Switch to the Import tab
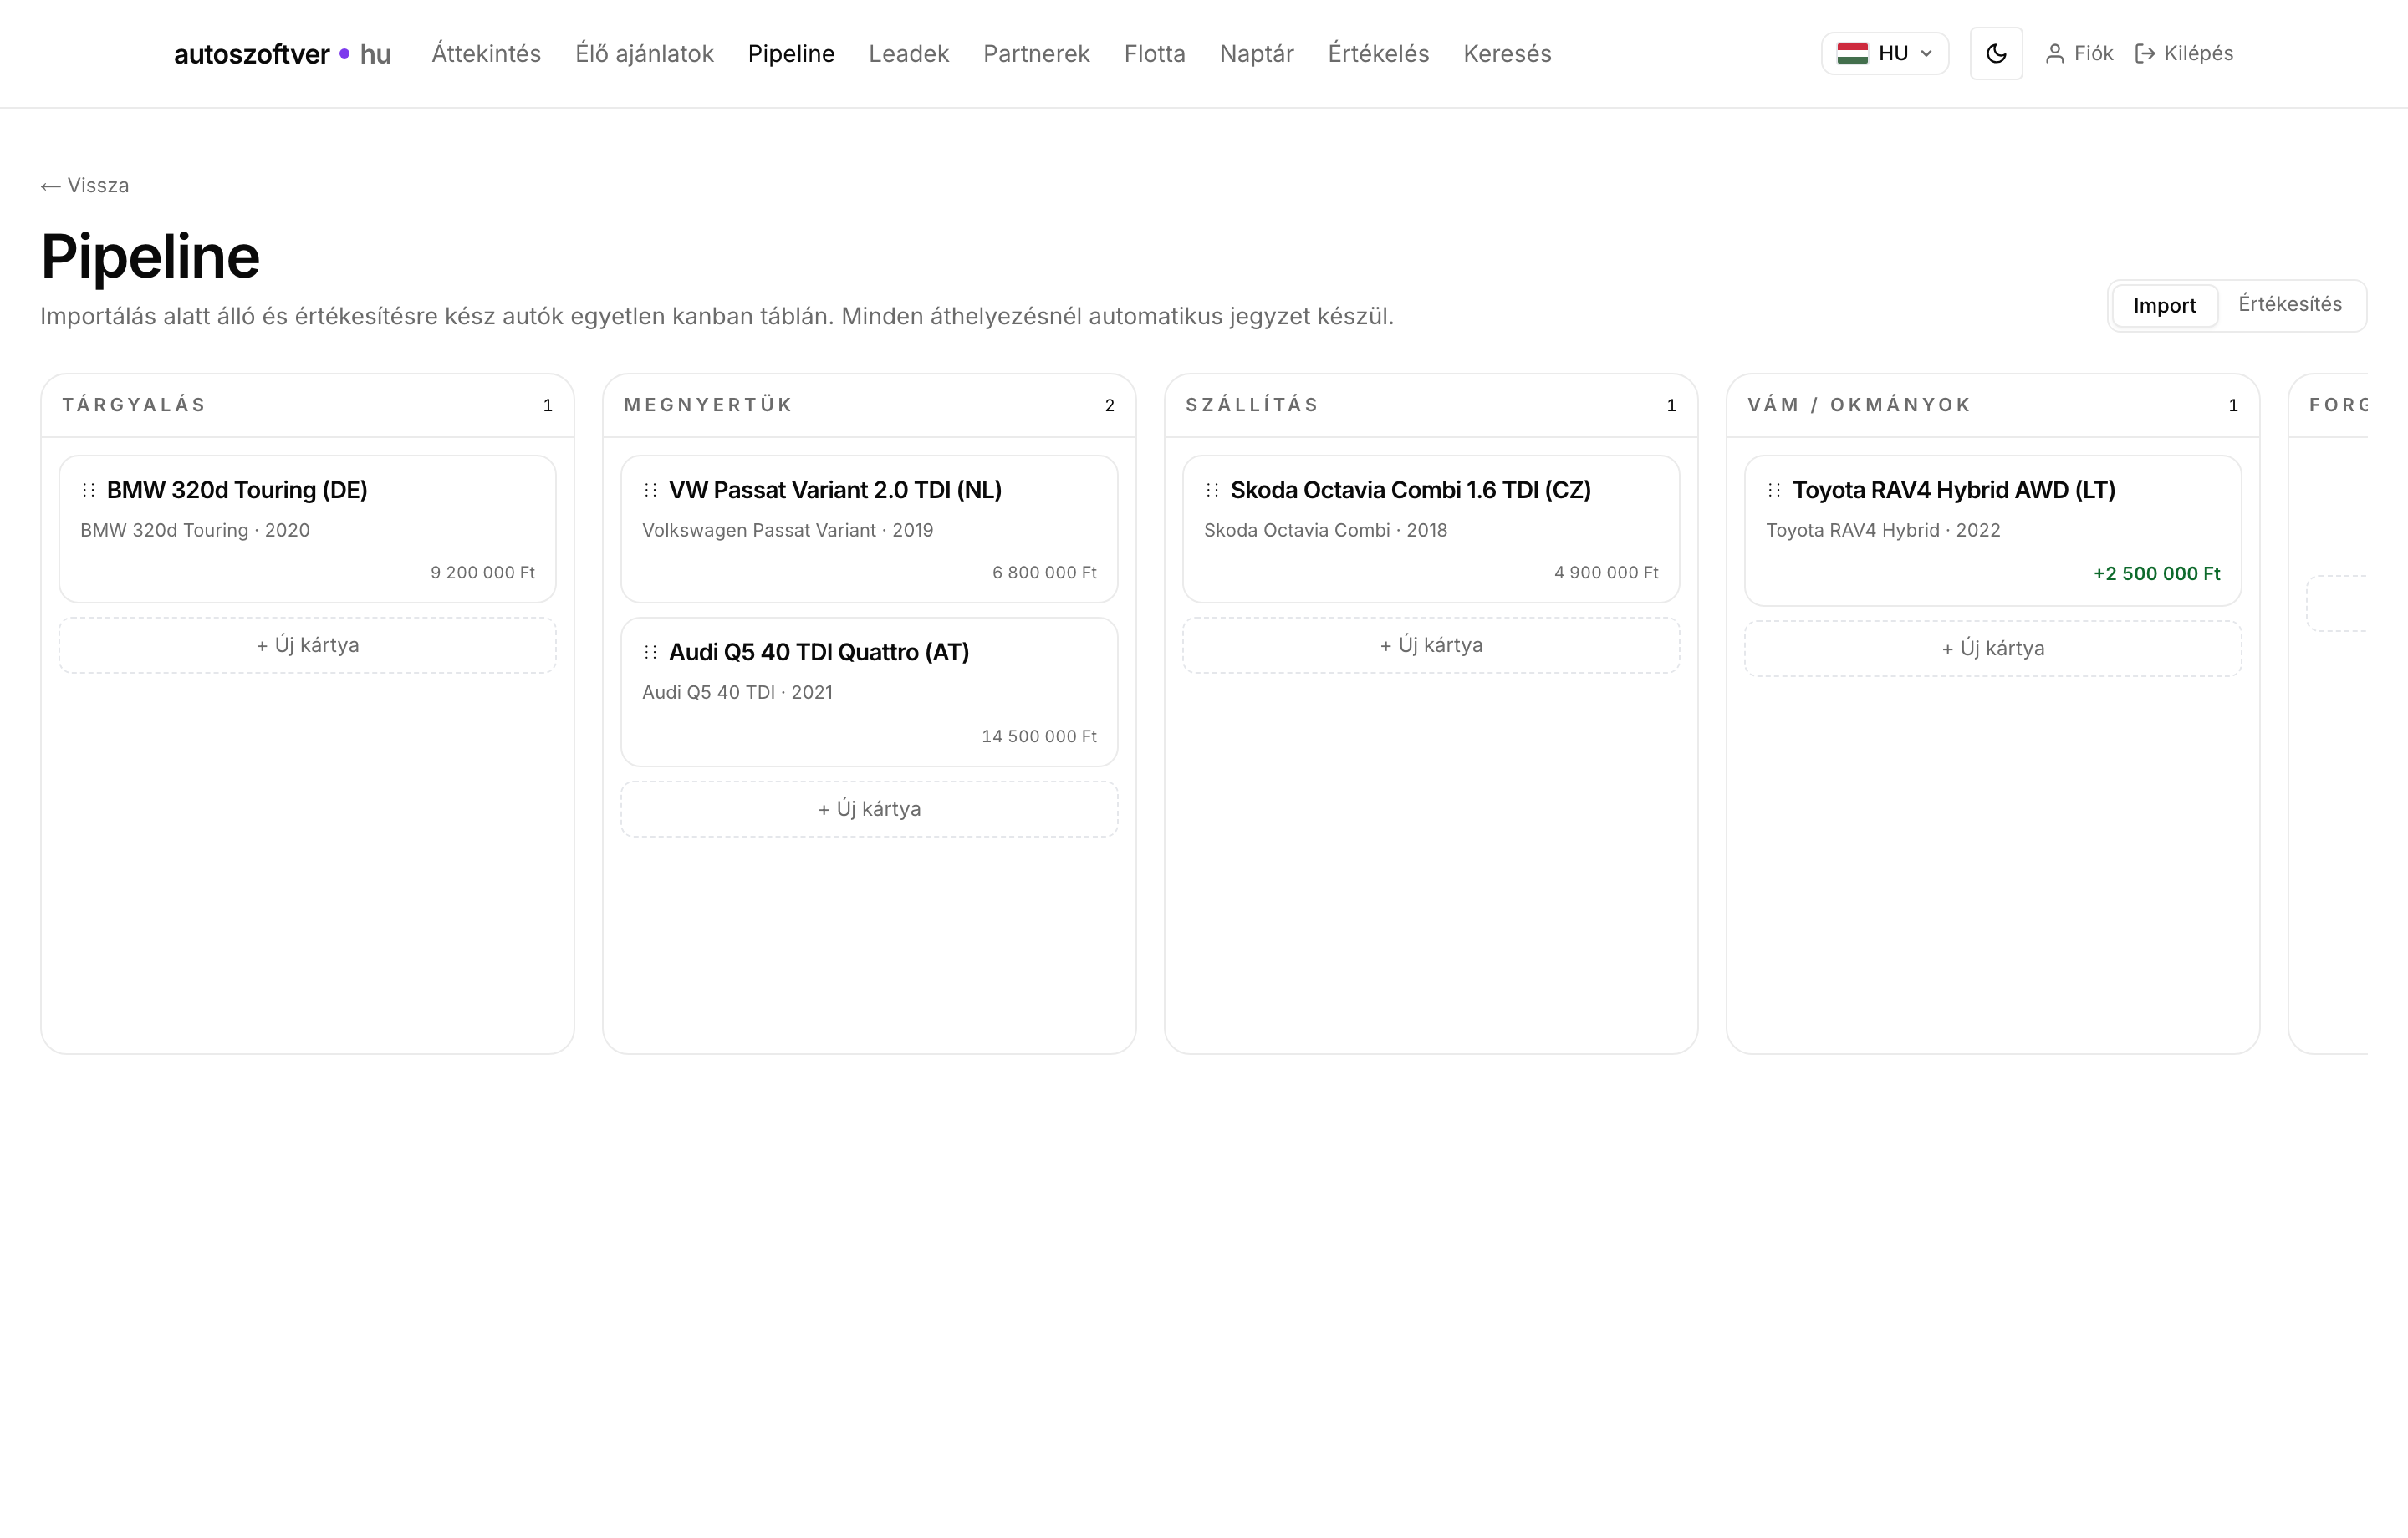Screen dimensions: 2408x1538 pyautogui.click(x=2164, y=305)
